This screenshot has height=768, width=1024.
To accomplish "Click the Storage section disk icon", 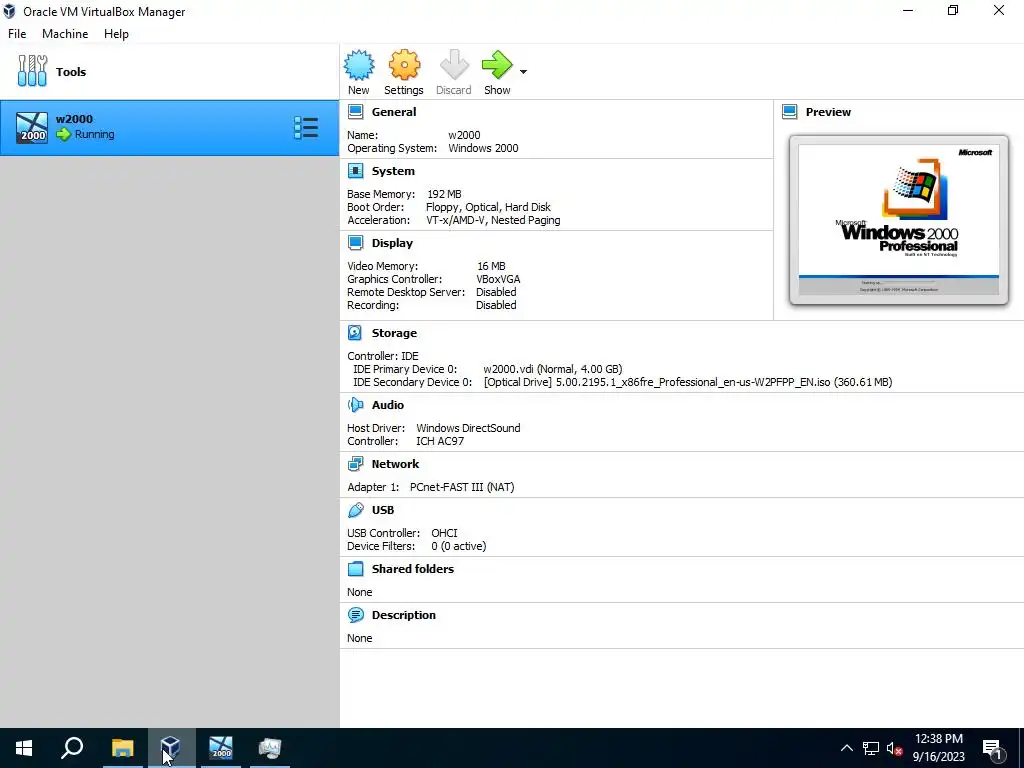I will [355, 333].
